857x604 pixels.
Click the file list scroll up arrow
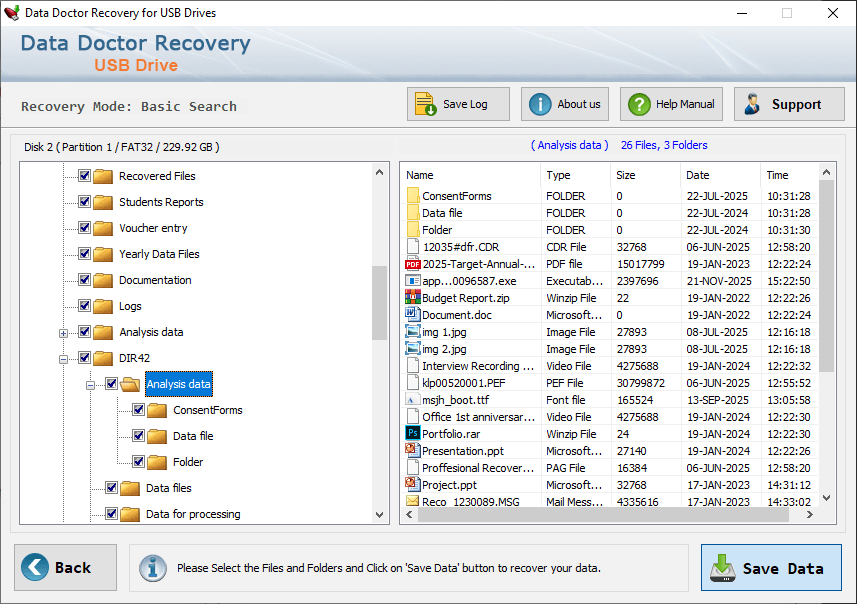tap(826, 172)
